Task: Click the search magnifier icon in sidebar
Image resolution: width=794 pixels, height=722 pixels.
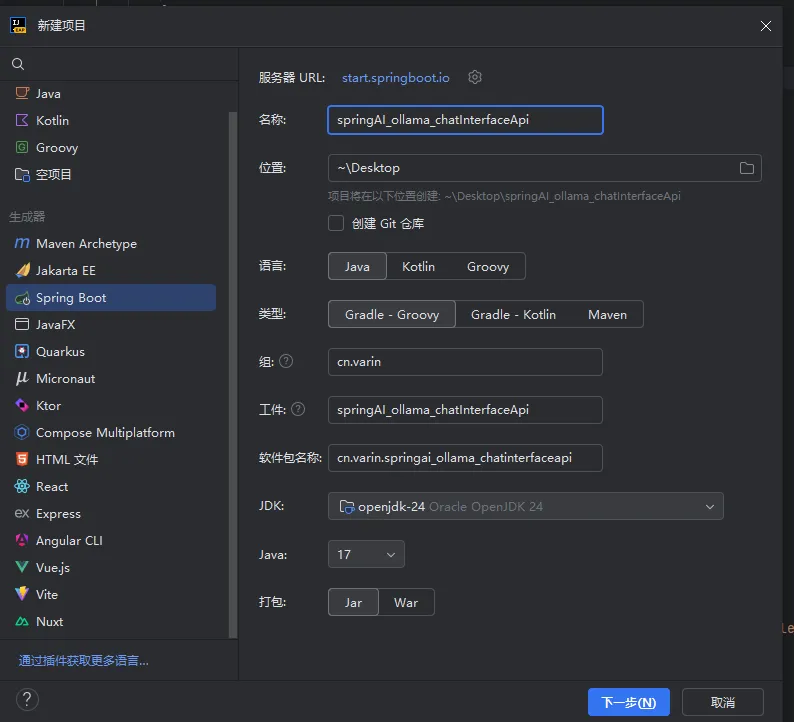Action: click(18, 64)
